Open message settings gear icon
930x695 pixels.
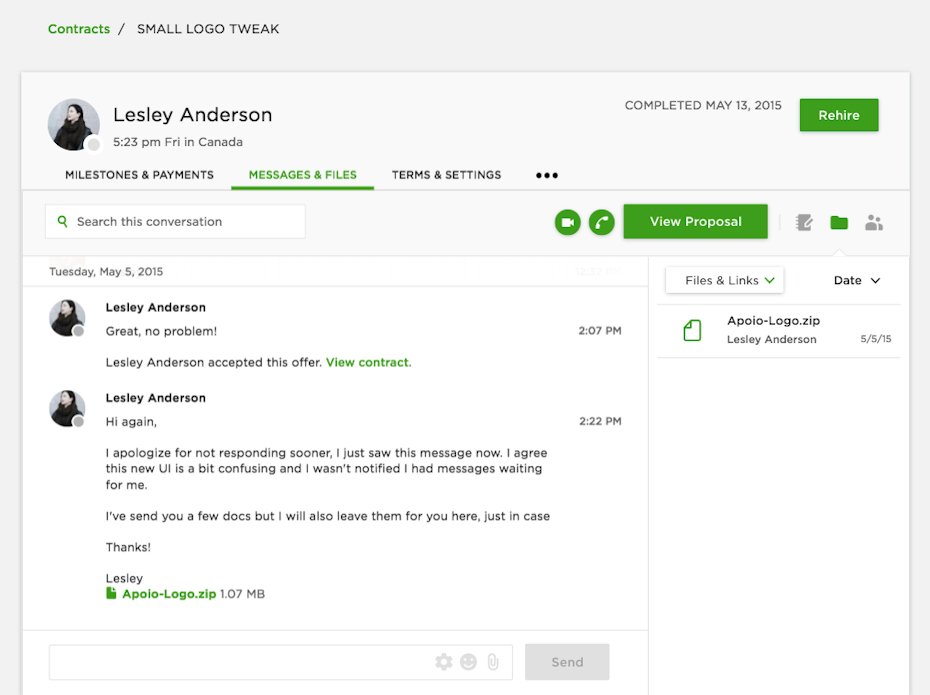(444, 662)
